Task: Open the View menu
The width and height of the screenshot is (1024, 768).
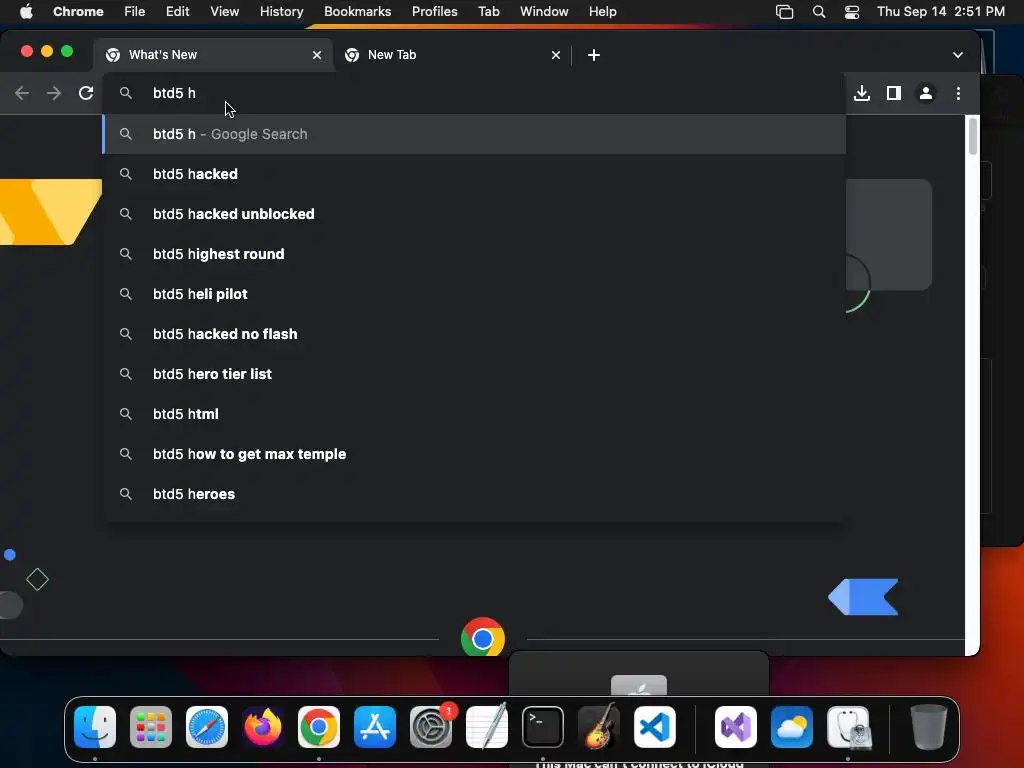Action: [224, 11]
